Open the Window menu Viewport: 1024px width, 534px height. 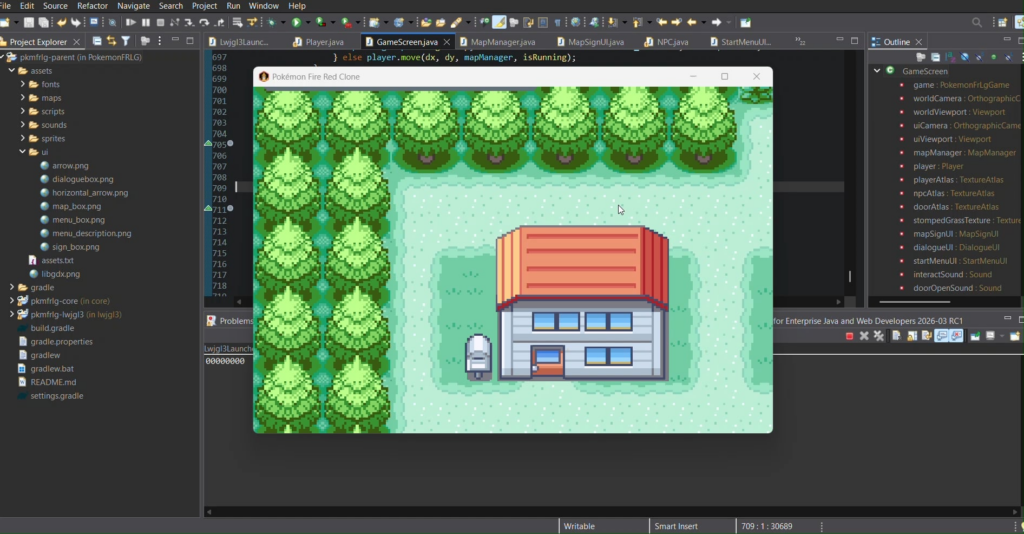click(264, 6)
